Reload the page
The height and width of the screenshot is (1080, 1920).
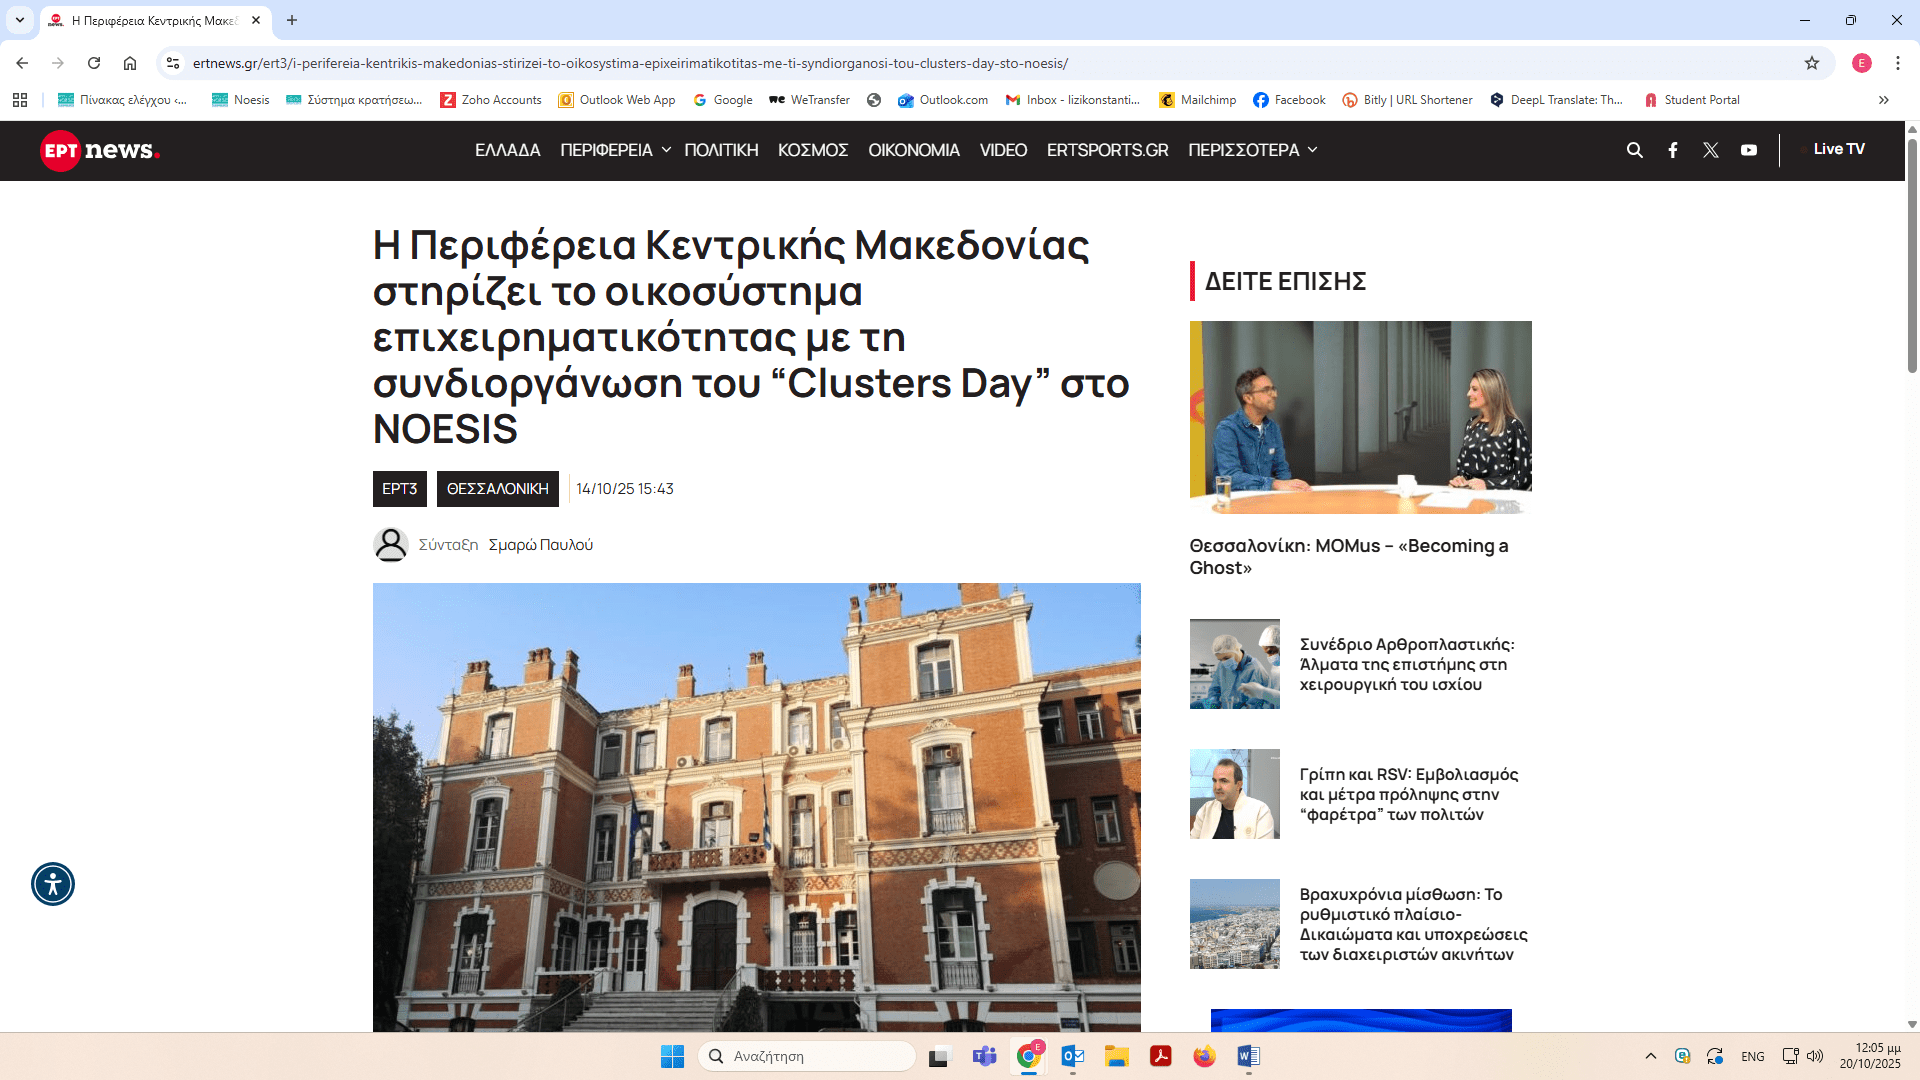click(94, 63)
